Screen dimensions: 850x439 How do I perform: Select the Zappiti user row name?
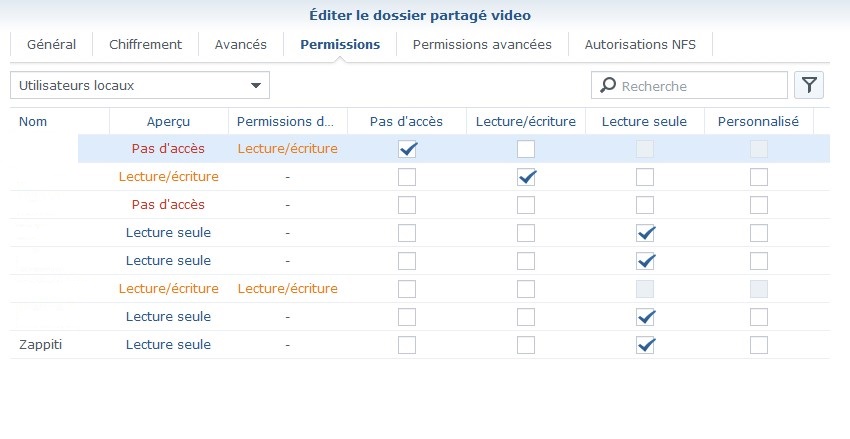pyautogui.click(x=40, y=344)
